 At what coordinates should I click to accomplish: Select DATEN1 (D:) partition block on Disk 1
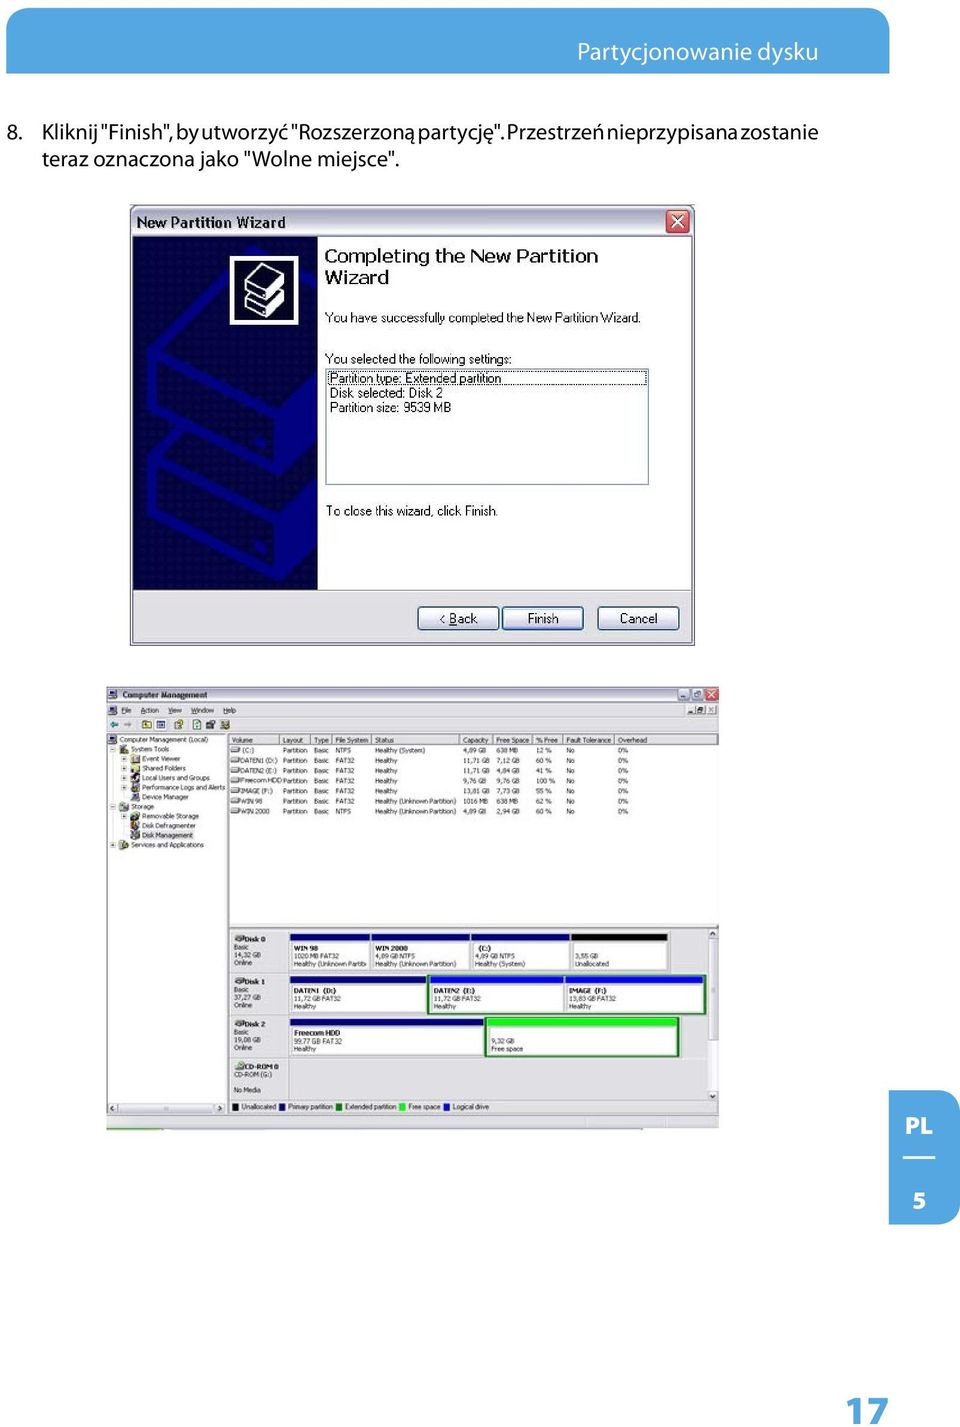pyautogui.click(x=358, y=995)
